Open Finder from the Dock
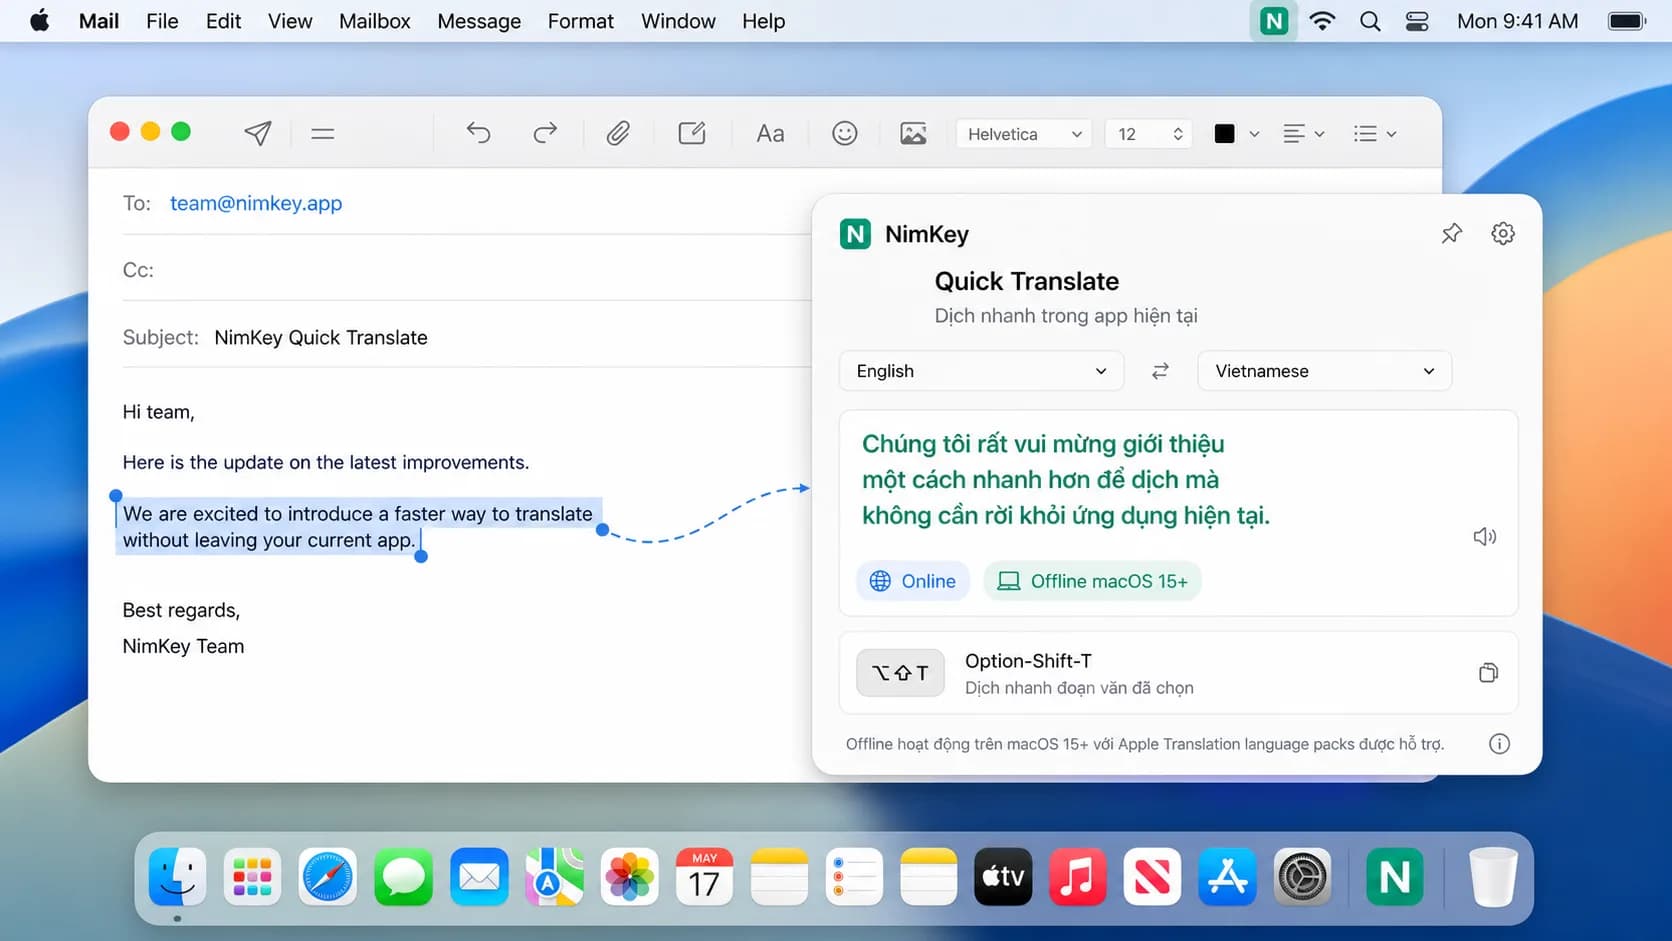 point(178,877)
